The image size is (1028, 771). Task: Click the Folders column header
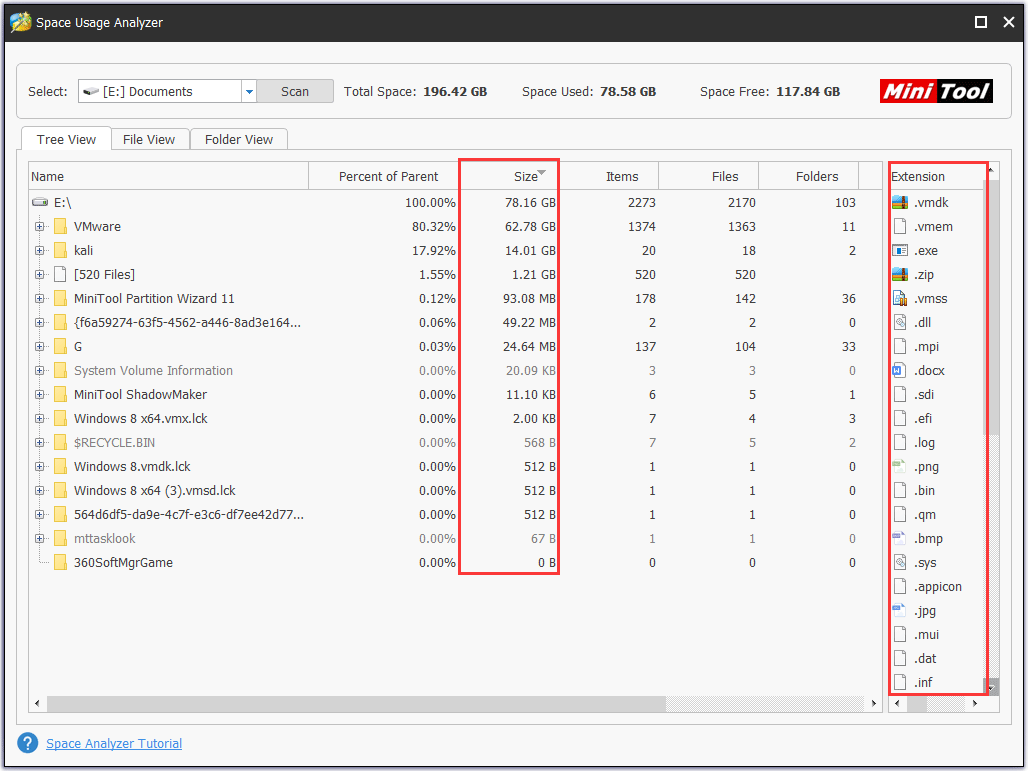coord(808,176)
